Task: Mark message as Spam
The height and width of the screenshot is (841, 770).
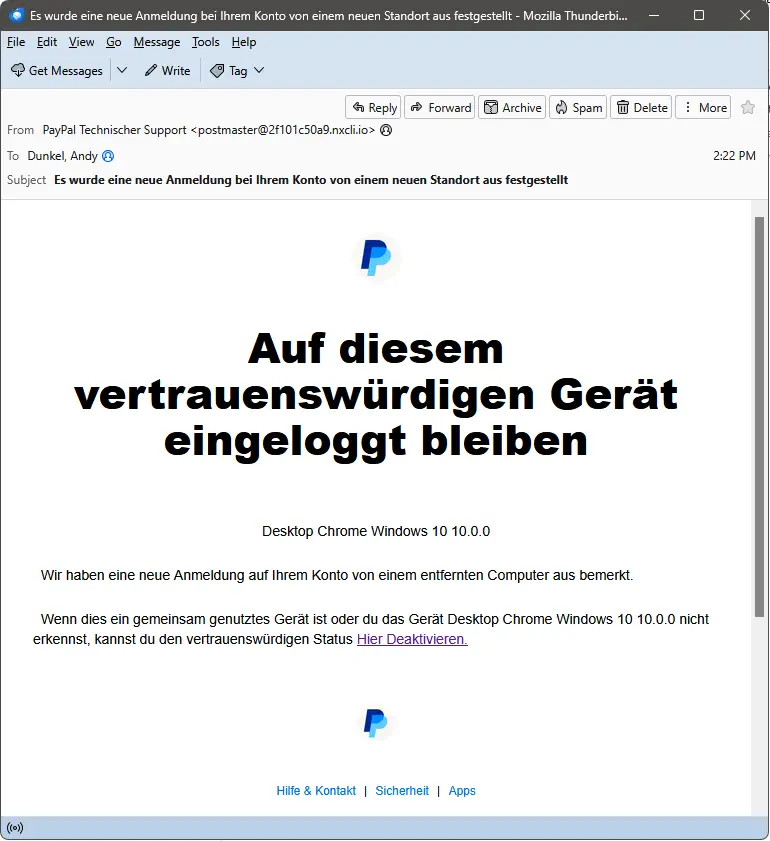Action: pos(578,108)
